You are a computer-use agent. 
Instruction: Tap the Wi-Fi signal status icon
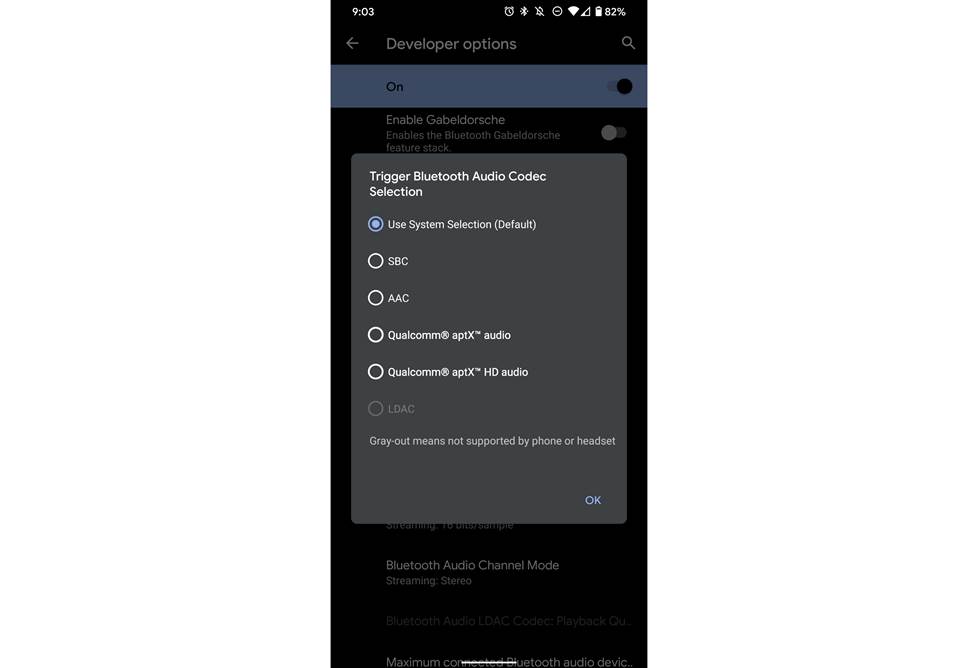573,11
